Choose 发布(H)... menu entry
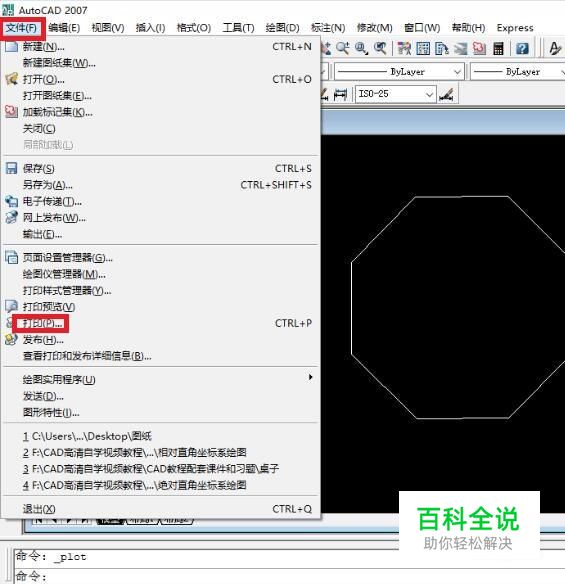Image resolution: width=565 pixels, height=584 pixels. coord(159,339)
